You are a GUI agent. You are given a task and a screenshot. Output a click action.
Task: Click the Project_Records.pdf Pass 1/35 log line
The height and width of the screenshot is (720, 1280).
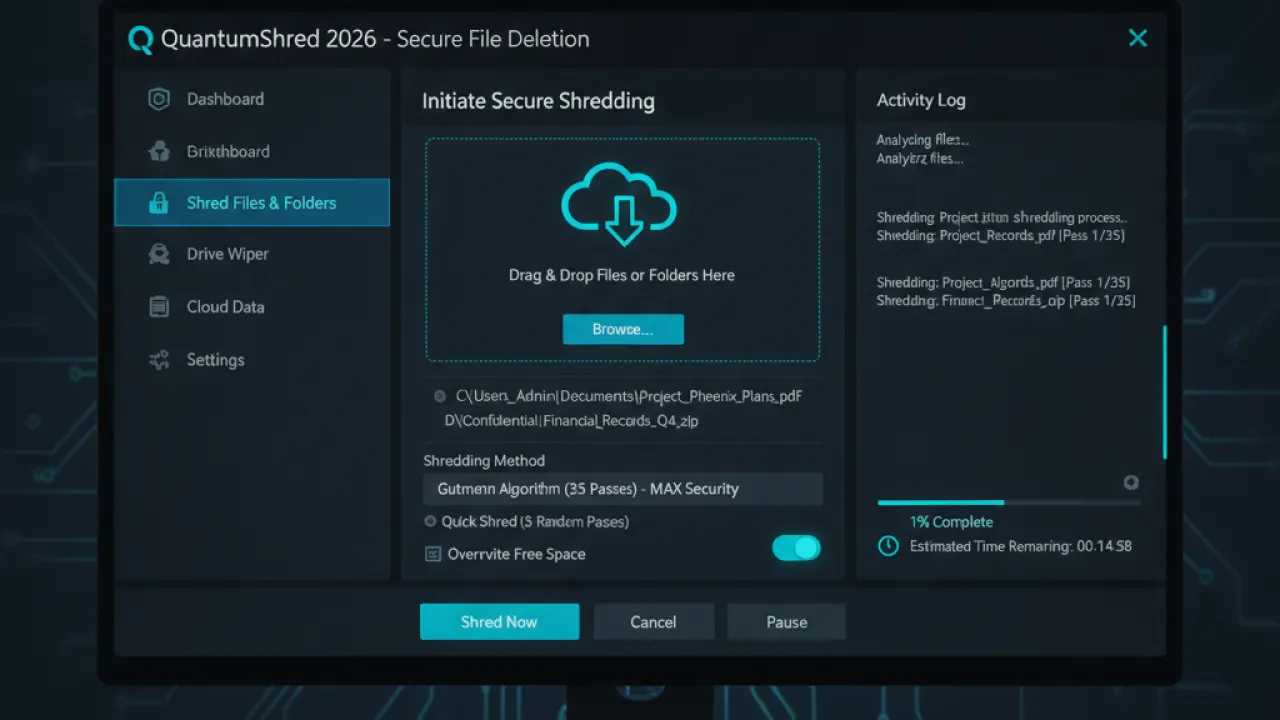[1003, 236]
